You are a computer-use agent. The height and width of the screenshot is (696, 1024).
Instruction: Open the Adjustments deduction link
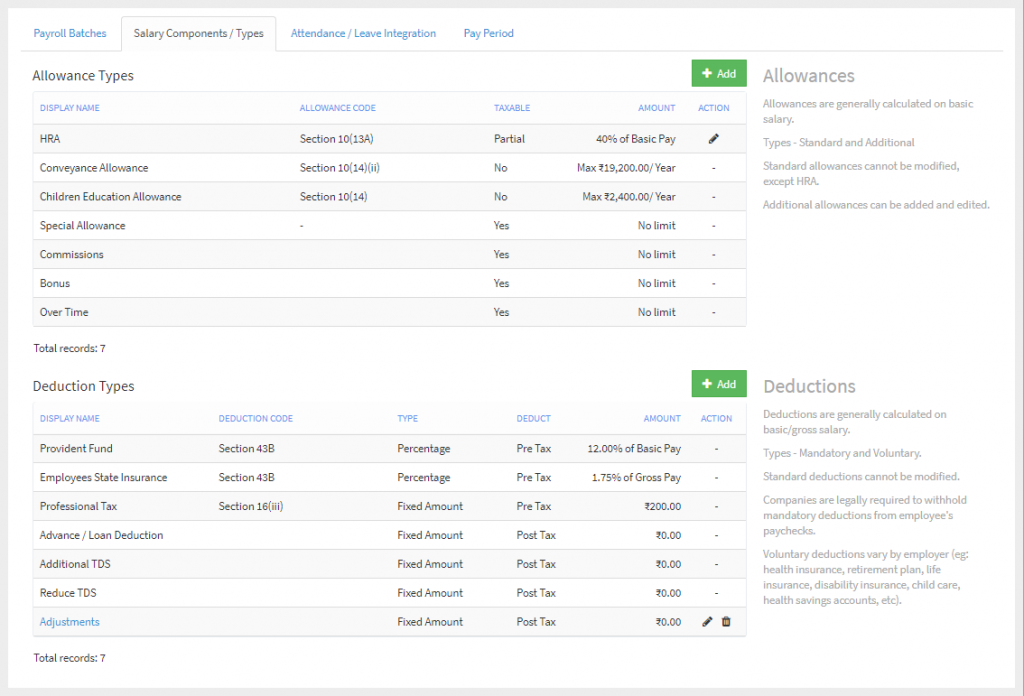point(70,622)
